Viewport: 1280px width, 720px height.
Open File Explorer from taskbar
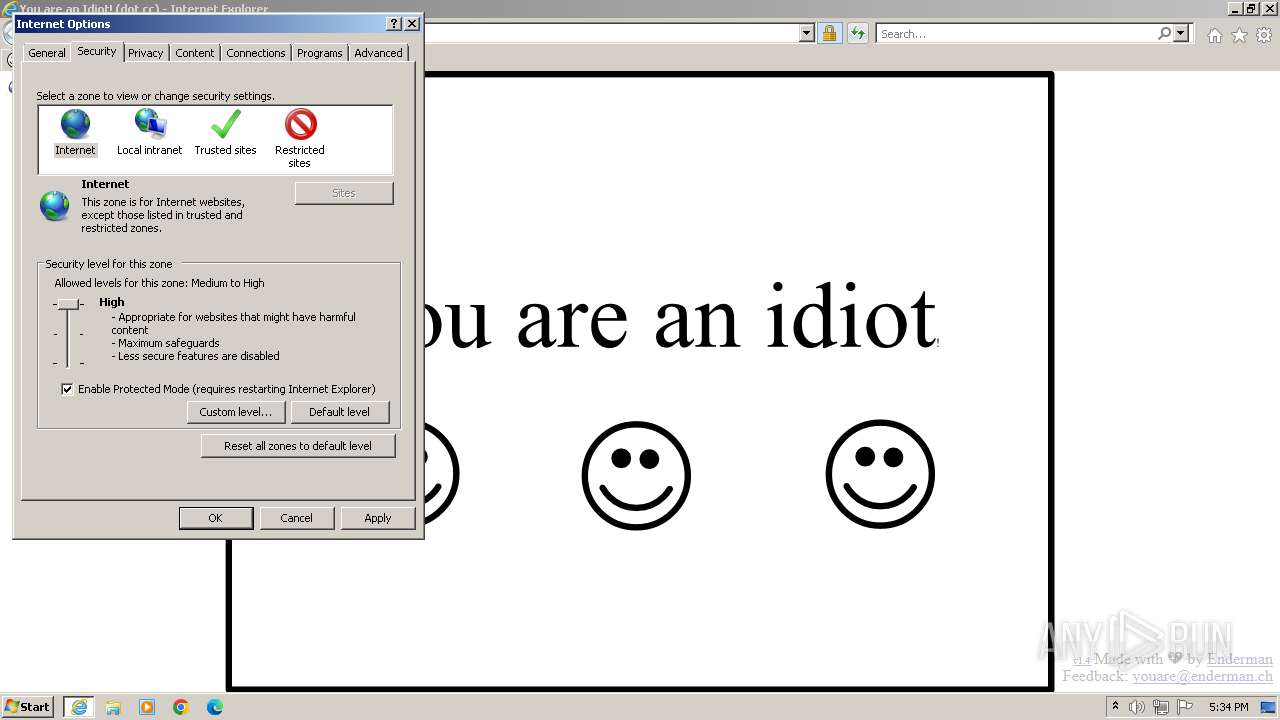tap(113, 707)
